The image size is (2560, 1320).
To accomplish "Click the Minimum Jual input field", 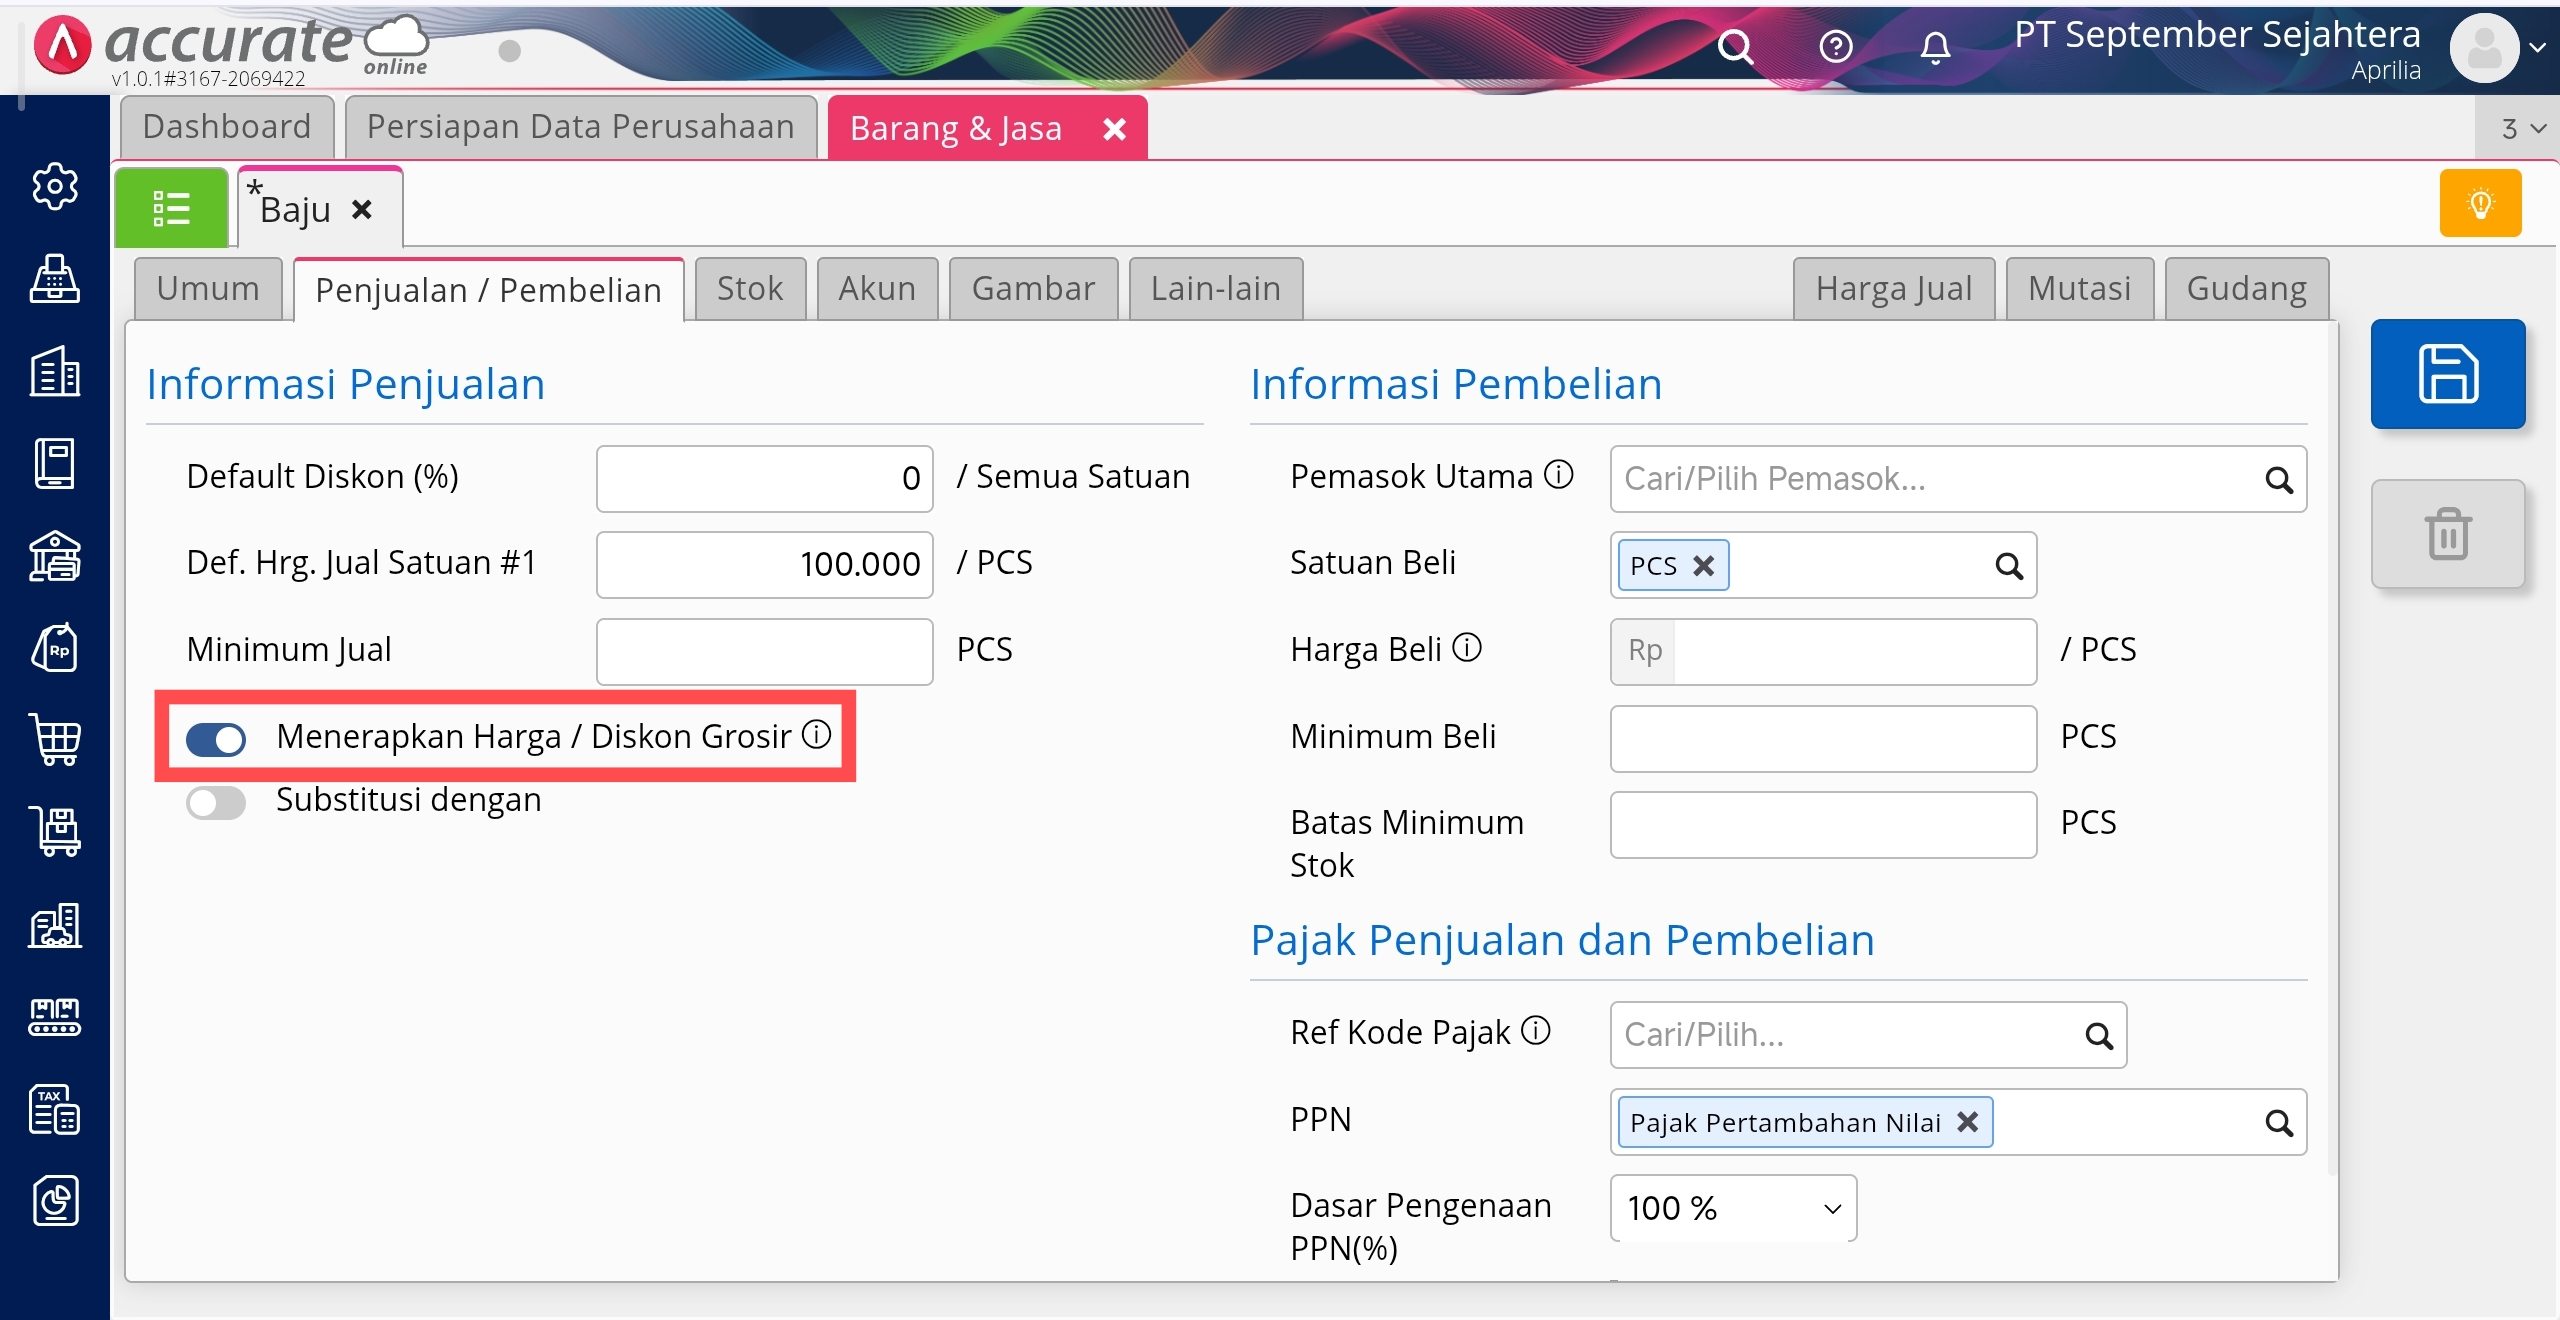I will click(764, 651).
